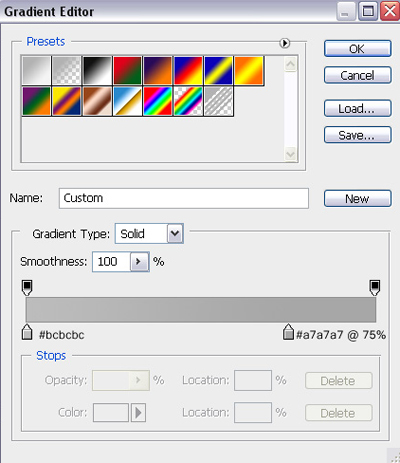The width and height of the screenshot is (400, 463).
Task: Select the left opacity stop above gradient
Action: pyautogui.click(x=27, y=287)
